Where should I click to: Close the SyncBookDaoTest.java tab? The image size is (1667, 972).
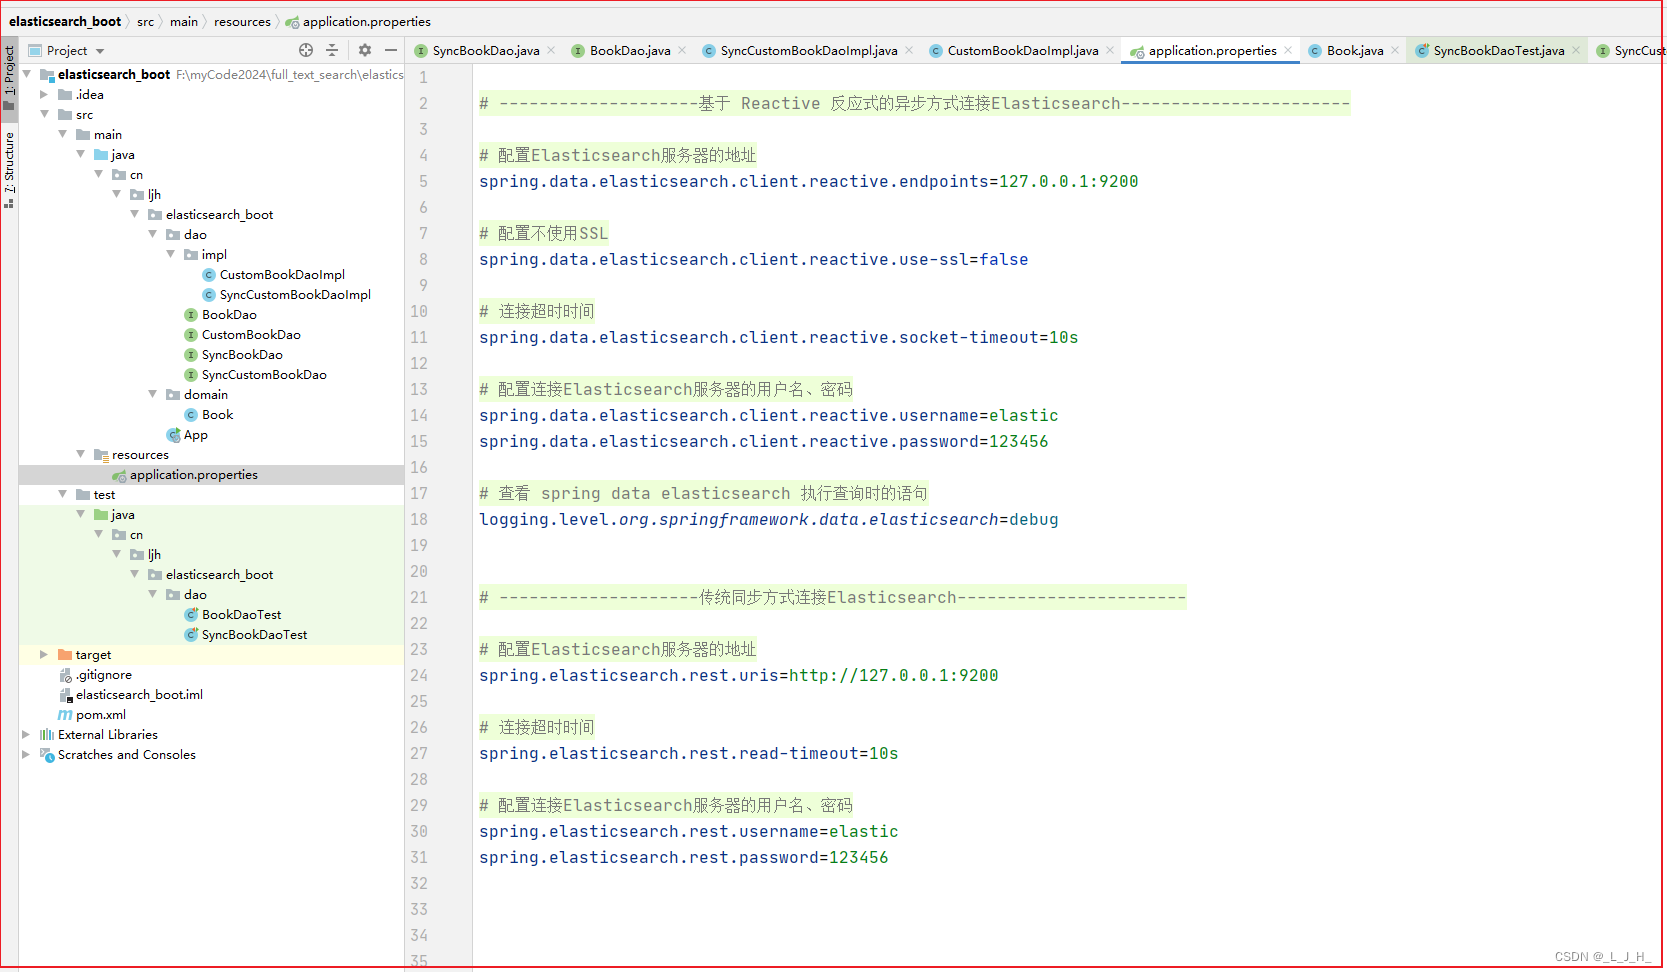coord(1576,50)
